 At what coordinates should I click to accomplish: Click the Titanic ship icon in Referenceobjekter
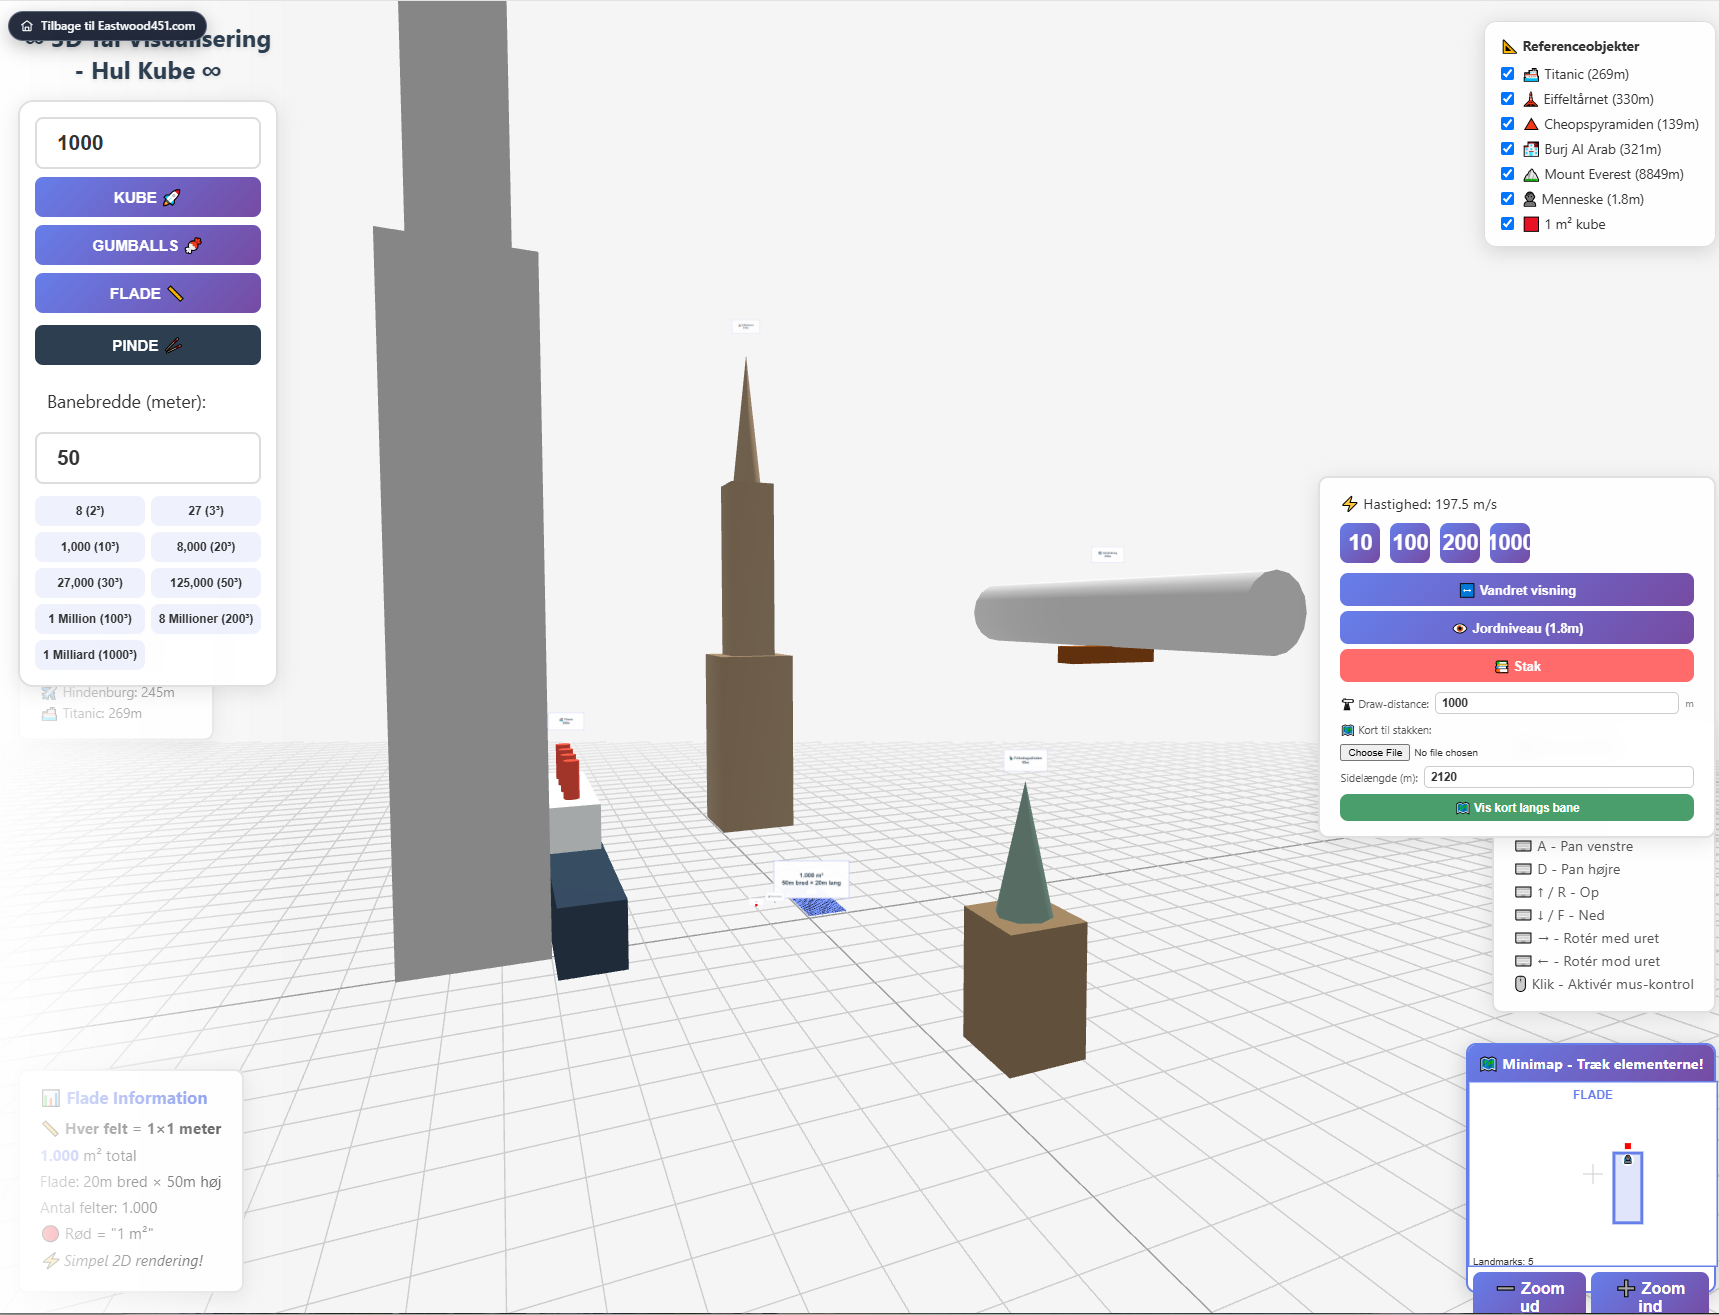(x=1531, y=74)
